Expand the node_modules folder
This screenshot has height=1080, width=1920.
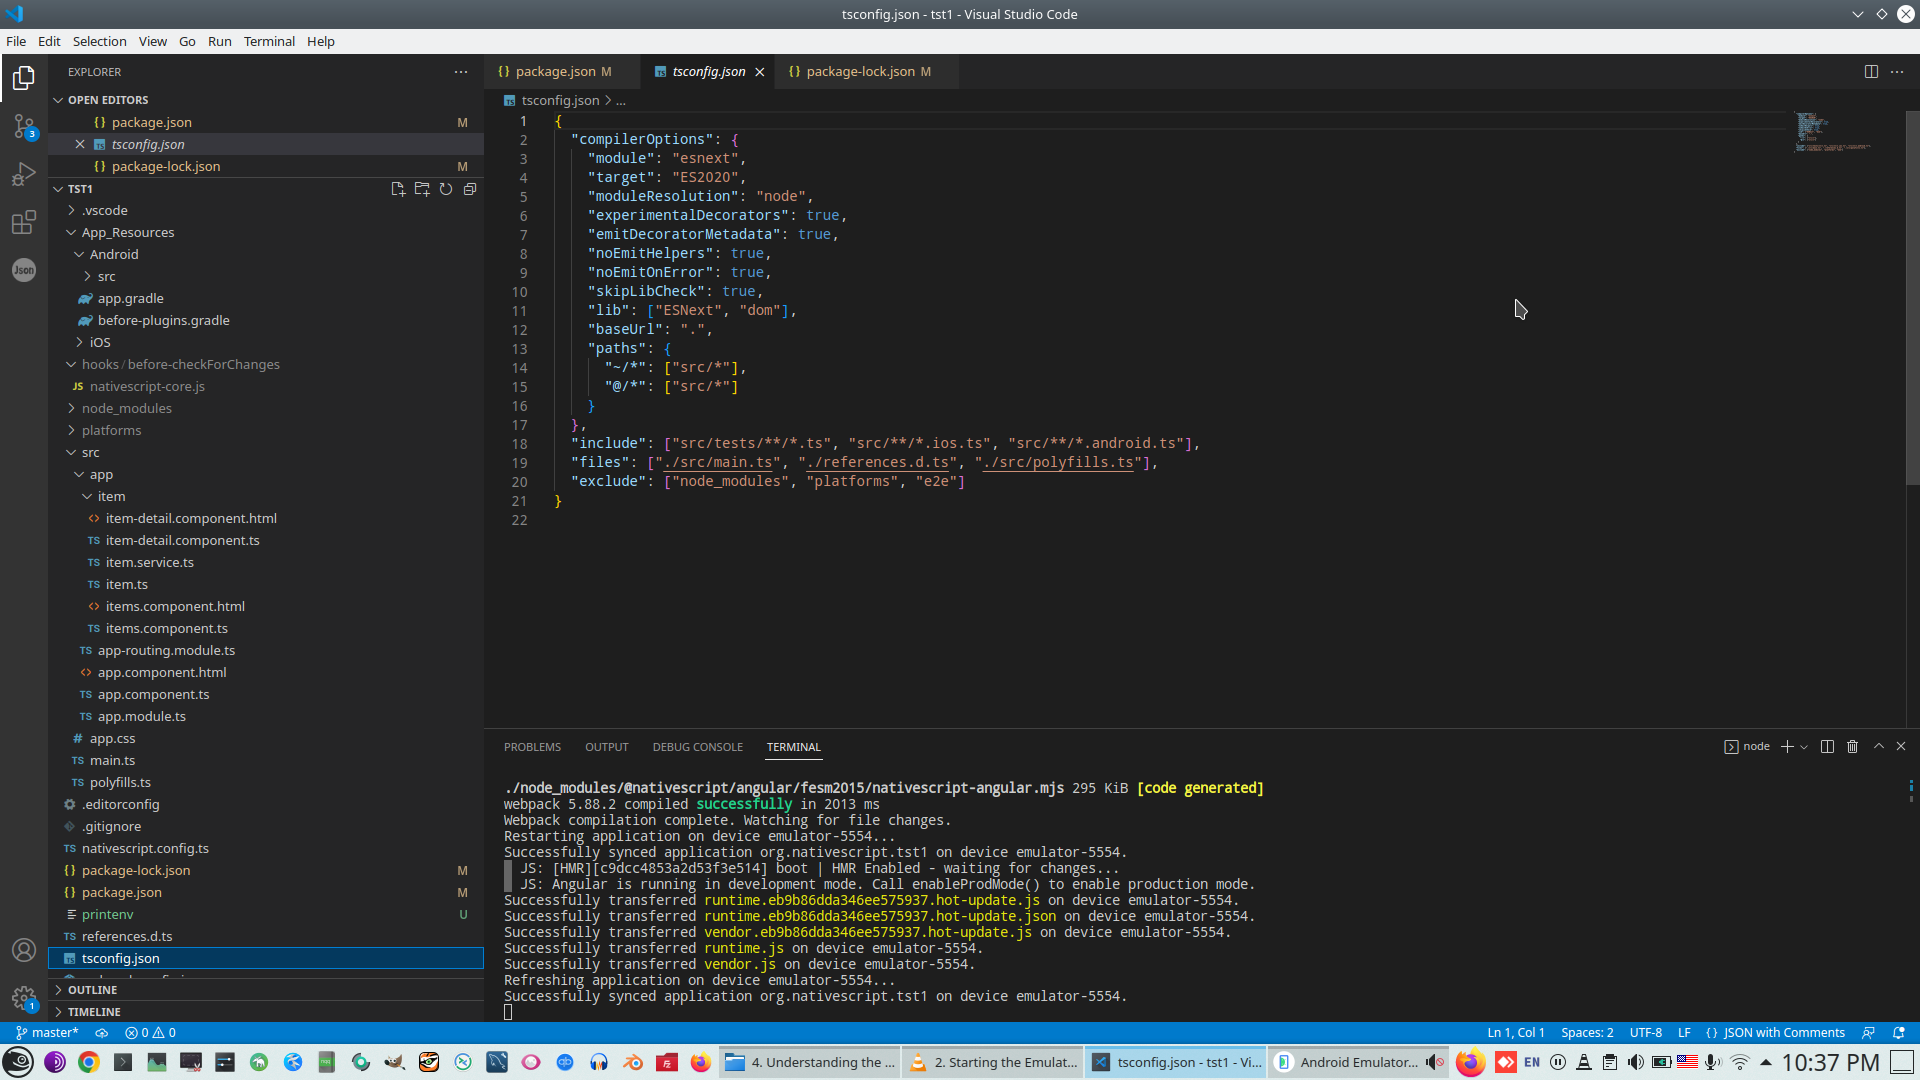pyautogui.click(x=126, y=408)
